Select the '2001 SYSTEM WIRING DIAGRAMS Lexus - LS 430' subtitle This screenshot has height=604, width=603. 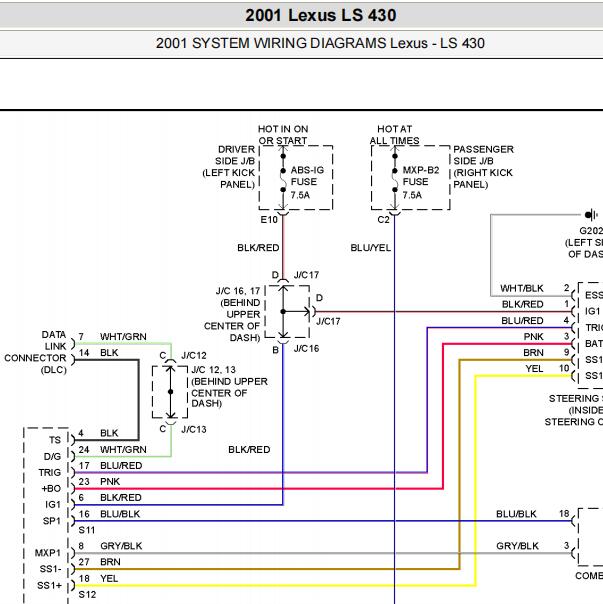(320, 43)
